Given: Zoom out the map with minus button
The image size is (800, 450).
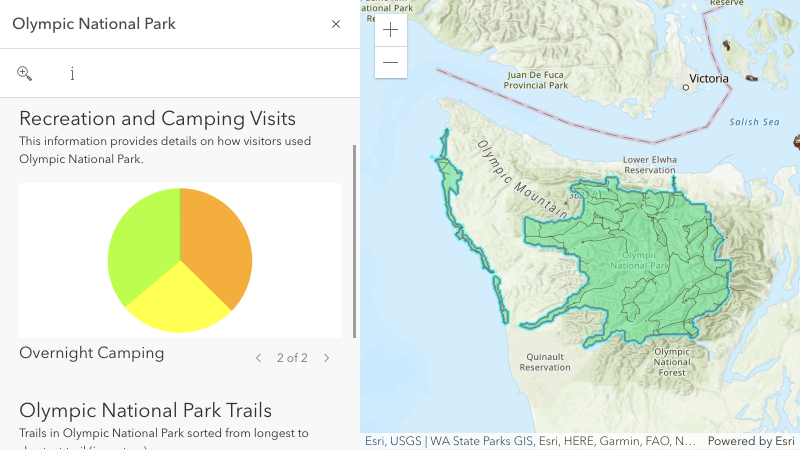Looking at the screenshot, I should pyautogui.click(x=390, y=62).
